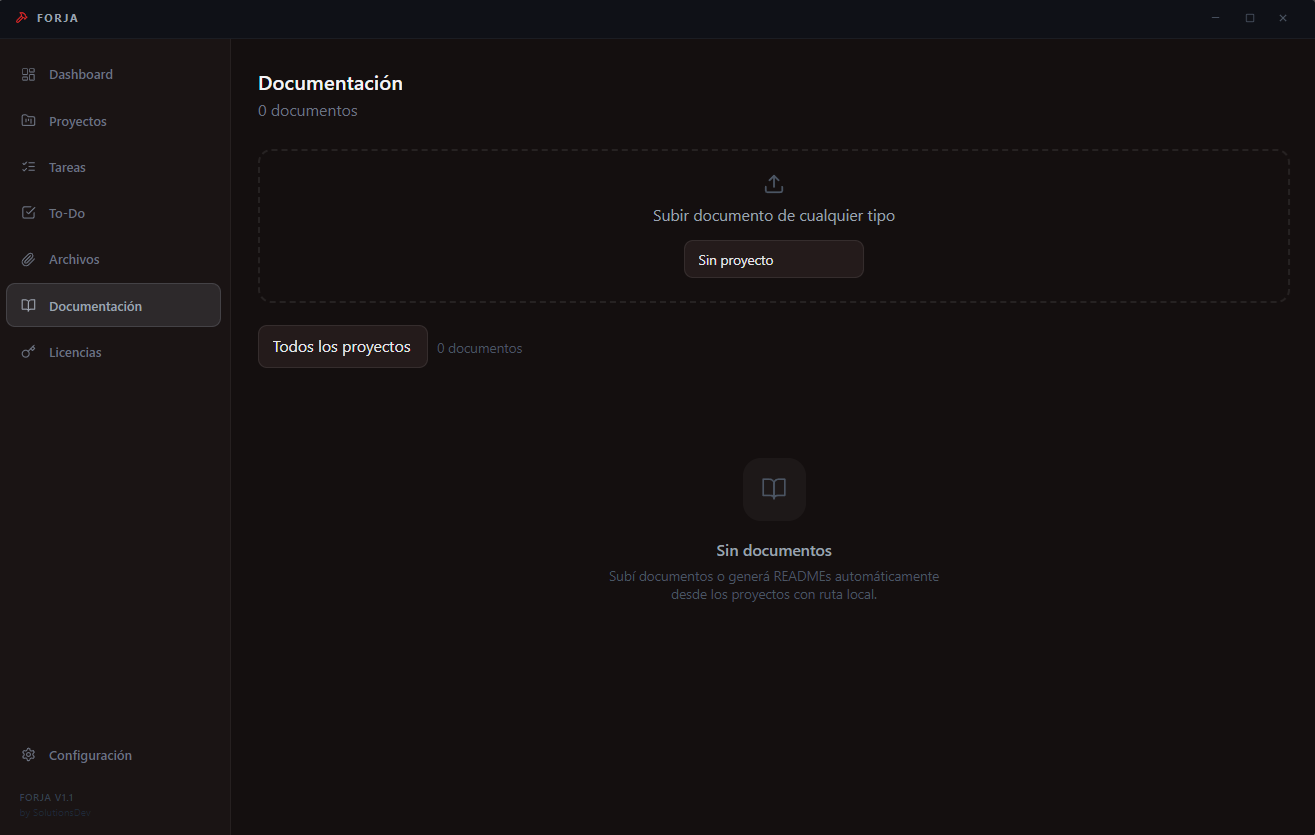Click the checklist icon beside Tareas
This screenshot has width=1315, height=835.
(x=28, y=166)
